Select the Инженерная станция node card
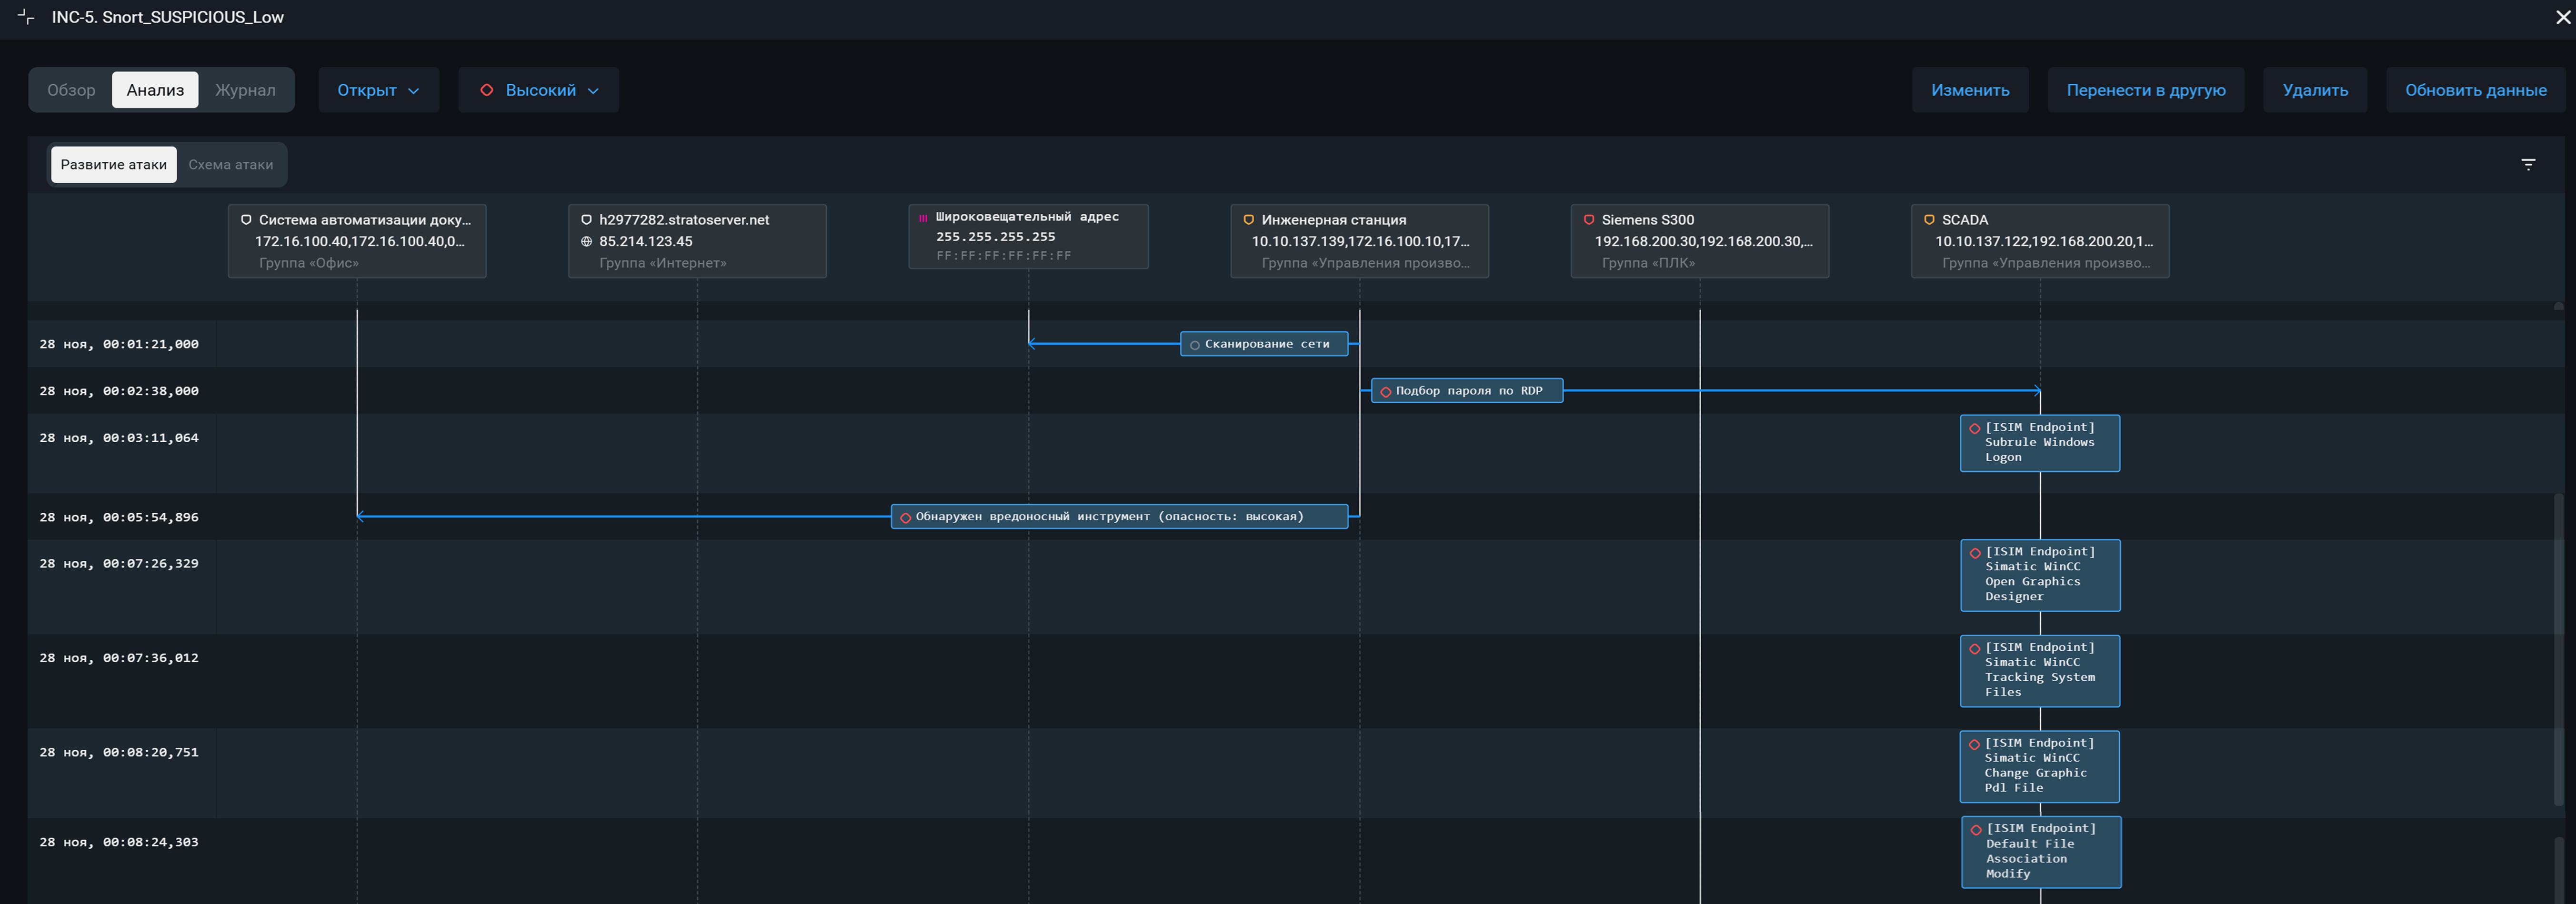 (x=1359, y=241)
